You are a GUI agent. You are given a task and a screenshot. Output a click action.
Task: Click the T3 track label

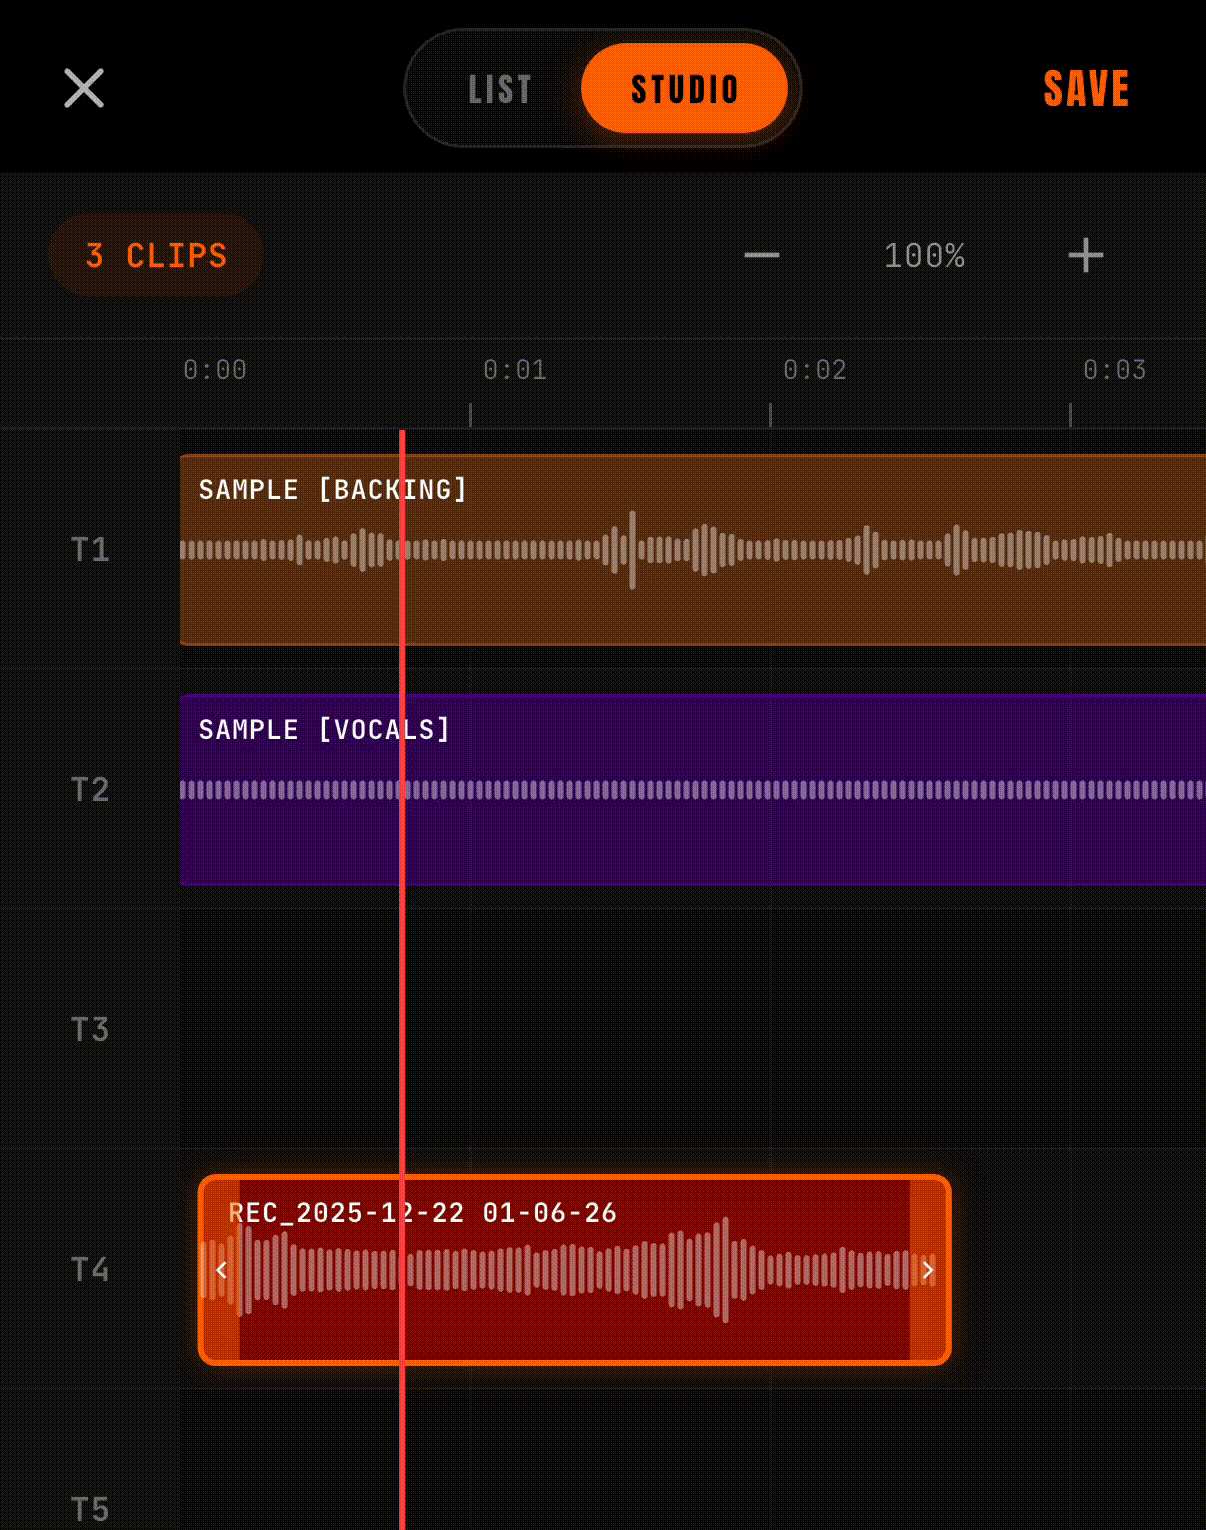click(89, 1029)
